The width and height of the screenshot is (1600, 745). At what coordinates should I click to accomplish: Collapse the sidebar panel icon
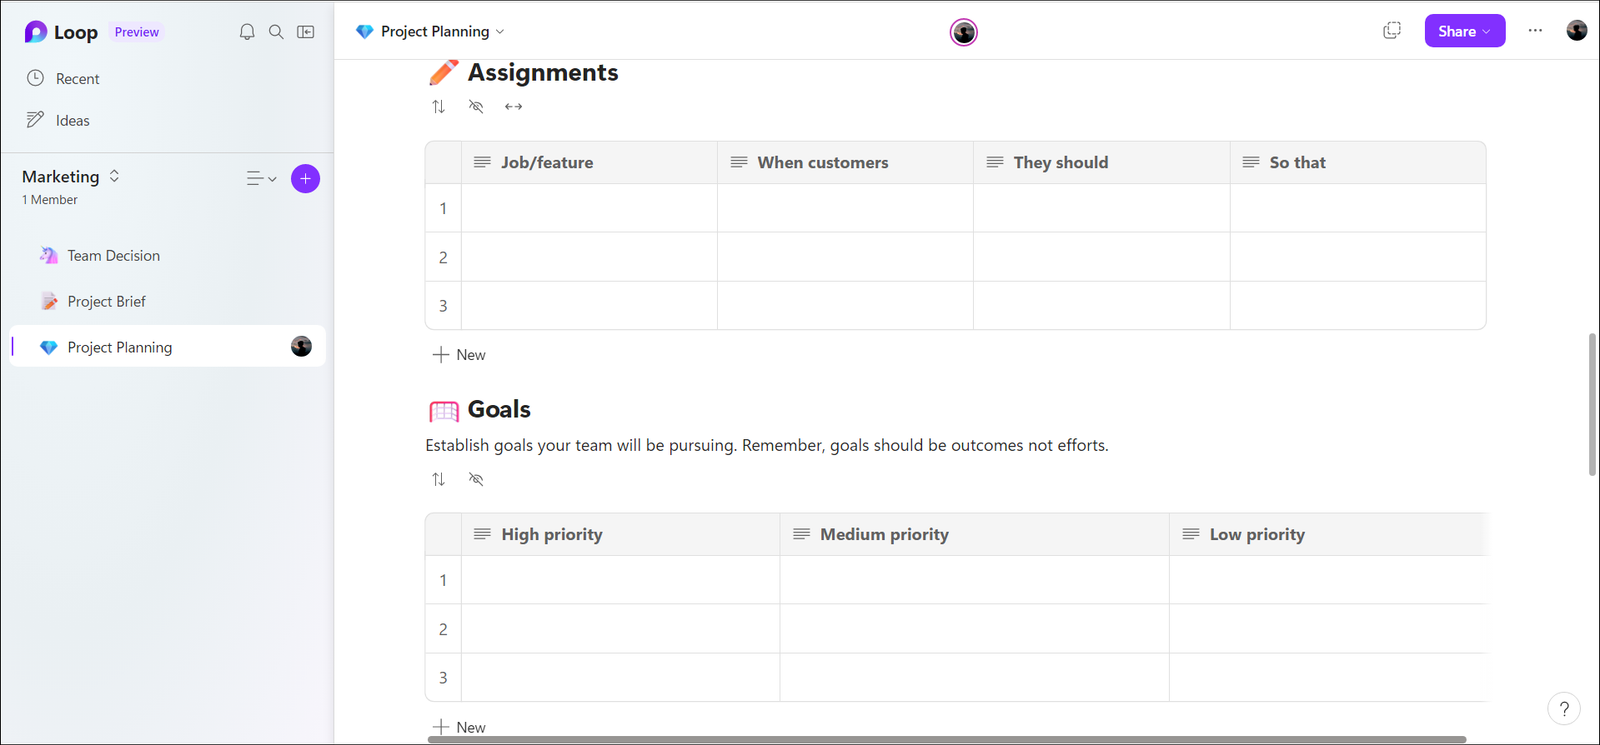point(306,32)
